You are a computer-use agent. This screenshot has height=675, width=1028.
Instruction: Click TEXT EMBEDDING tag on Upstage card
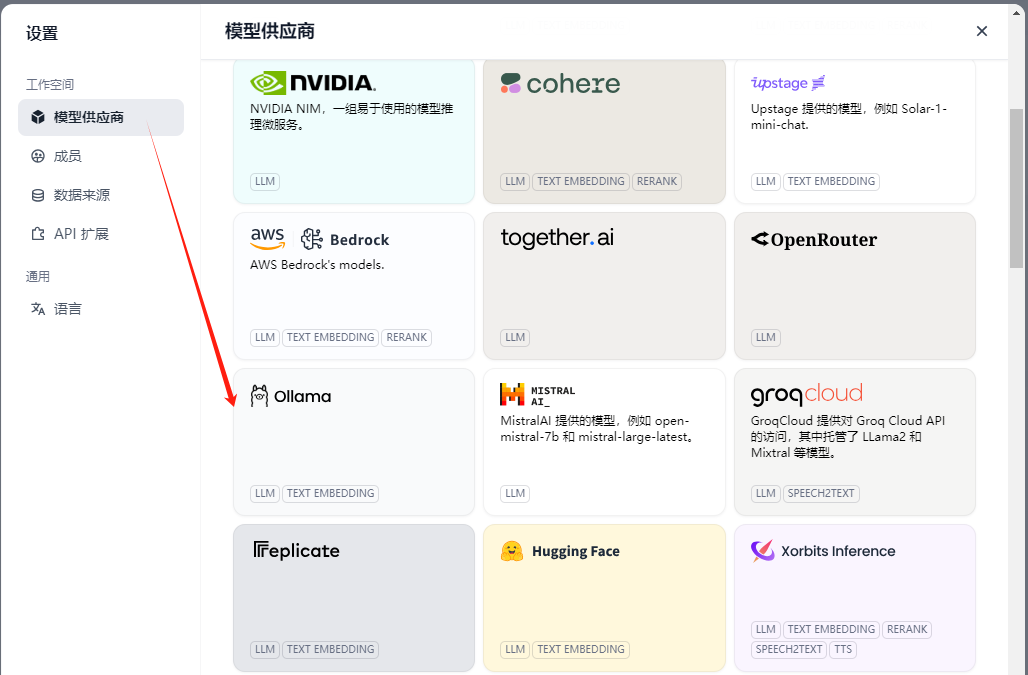coord(831,182)
